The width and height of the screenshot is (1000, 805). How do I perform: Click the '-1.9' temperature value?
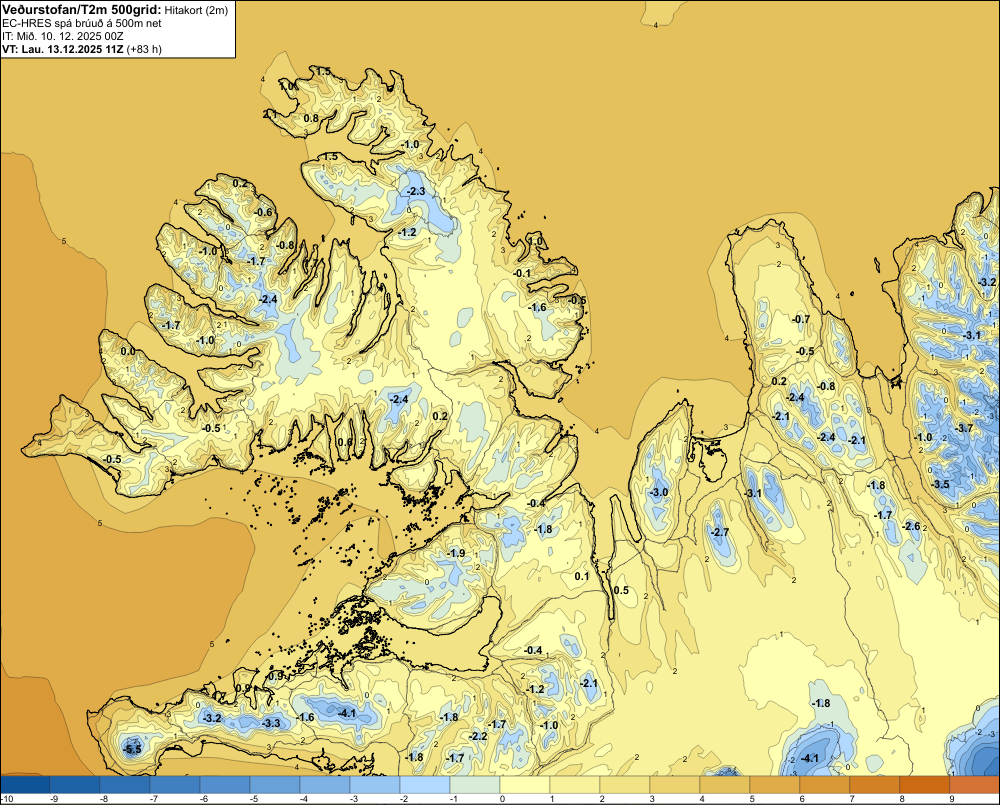[456, 553]
